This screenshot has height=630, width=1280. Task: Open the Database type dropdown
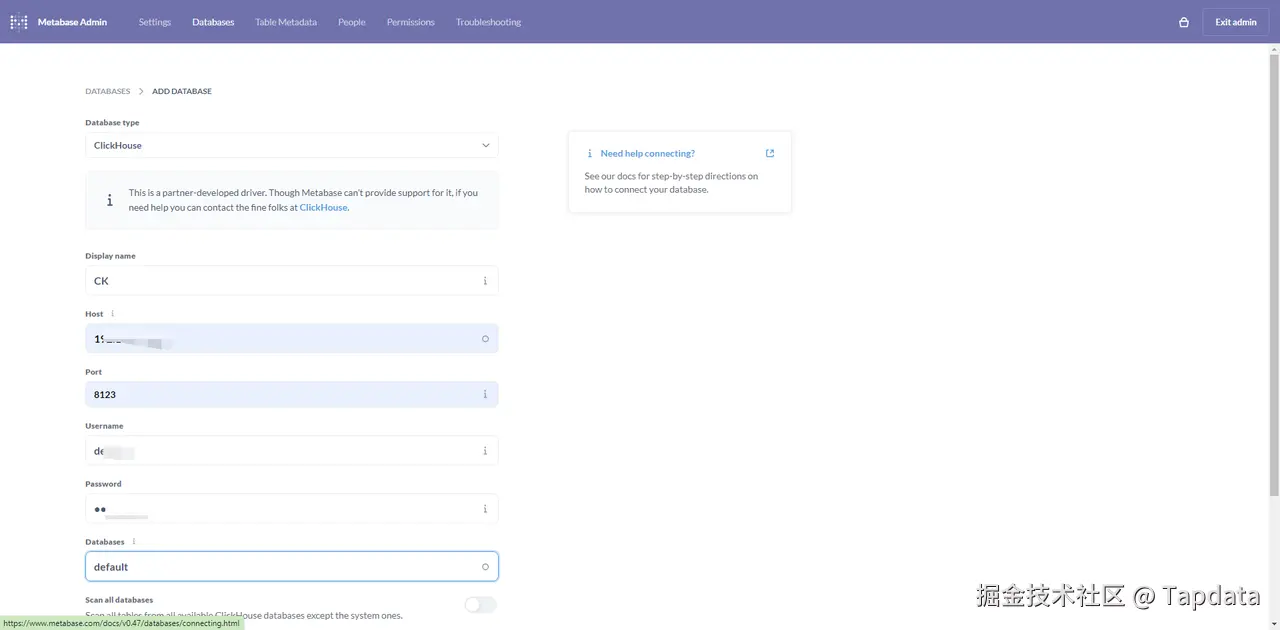291,145
